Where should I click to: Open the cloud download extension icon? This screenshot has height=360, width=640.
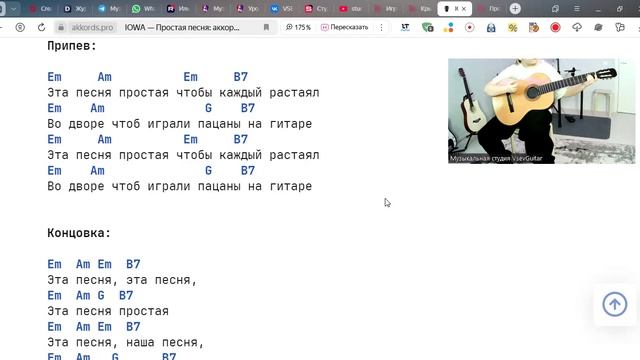click(x=577, y=27)
